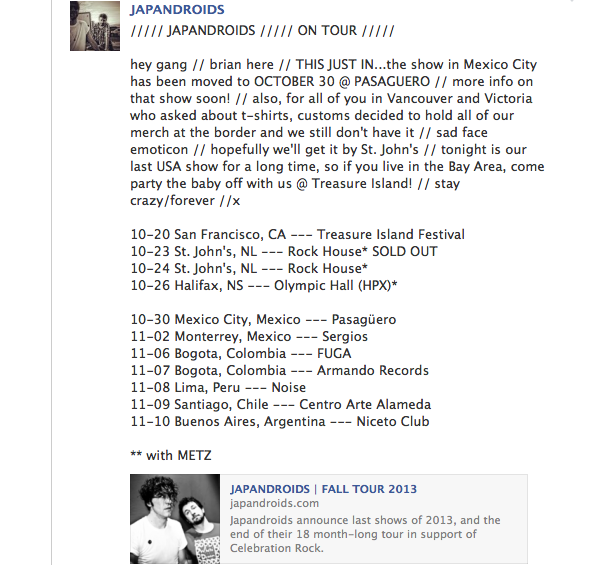Viewport: 607px width, 565px height.
Task: Click the Bogota Armando Records date
Action: [x=279, y=371]
